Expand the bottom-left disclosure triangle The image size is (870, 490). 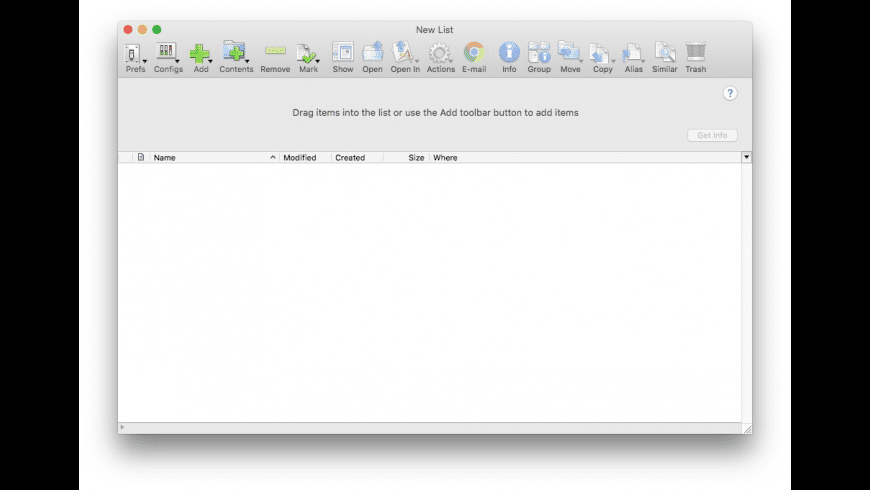122,427
